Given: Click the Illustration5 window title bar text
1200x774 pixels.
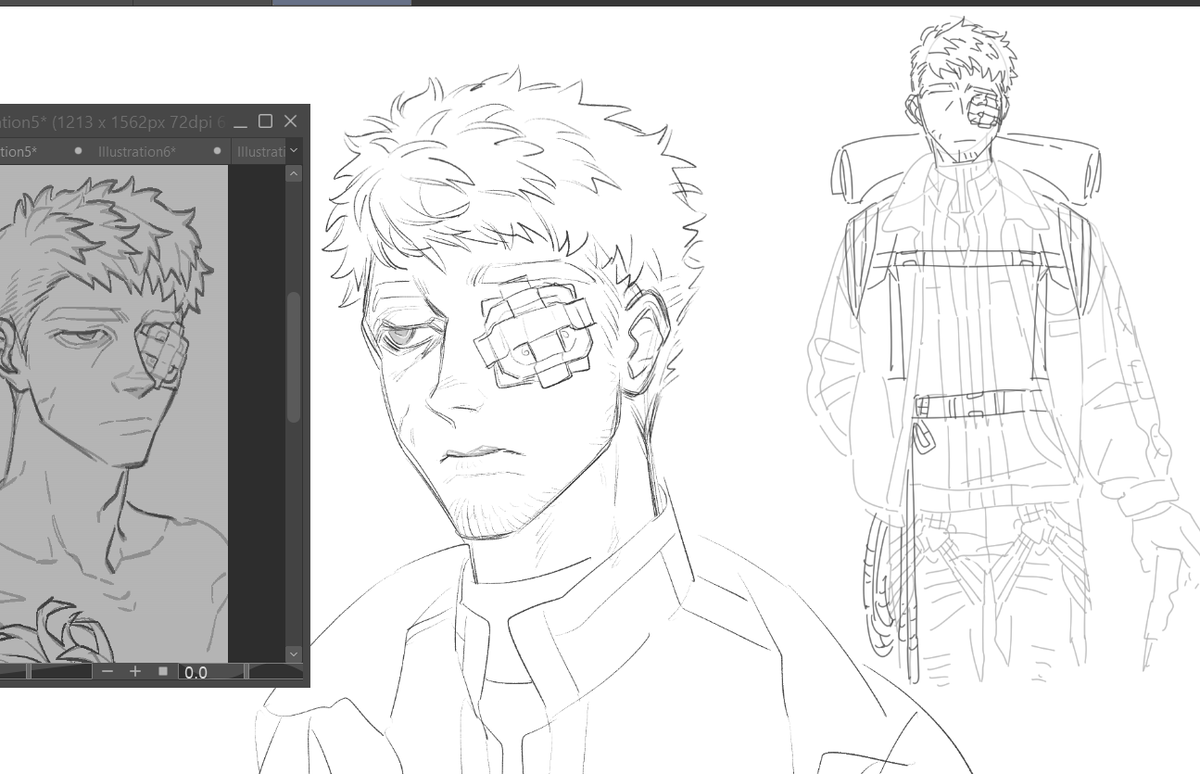Looking at the screenshot, I should (x=113, y=122).
